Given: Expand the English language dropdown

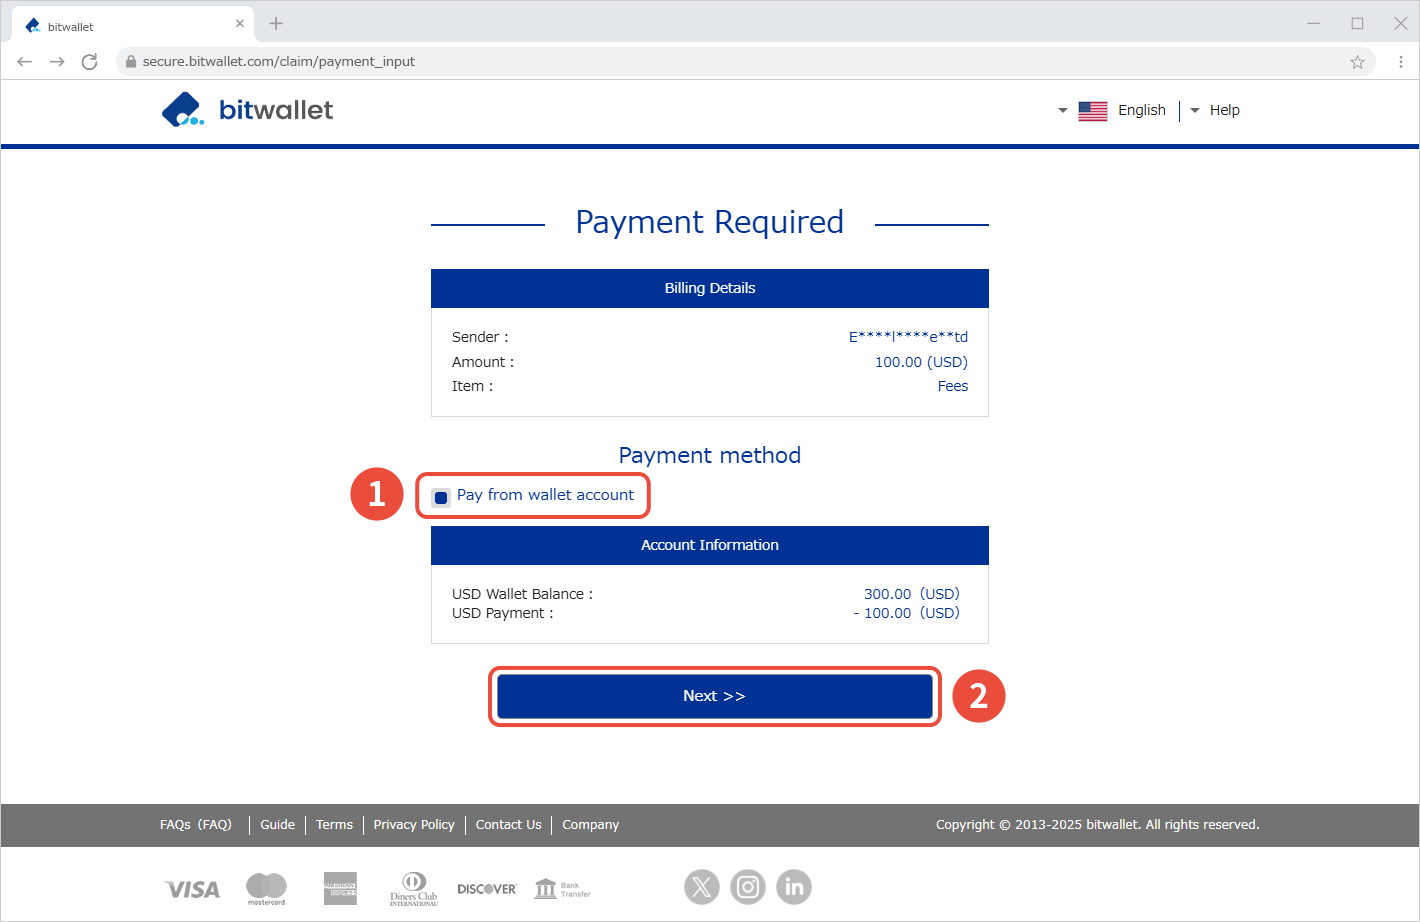Looking at the screenshot, I should tap(1141, 110).
